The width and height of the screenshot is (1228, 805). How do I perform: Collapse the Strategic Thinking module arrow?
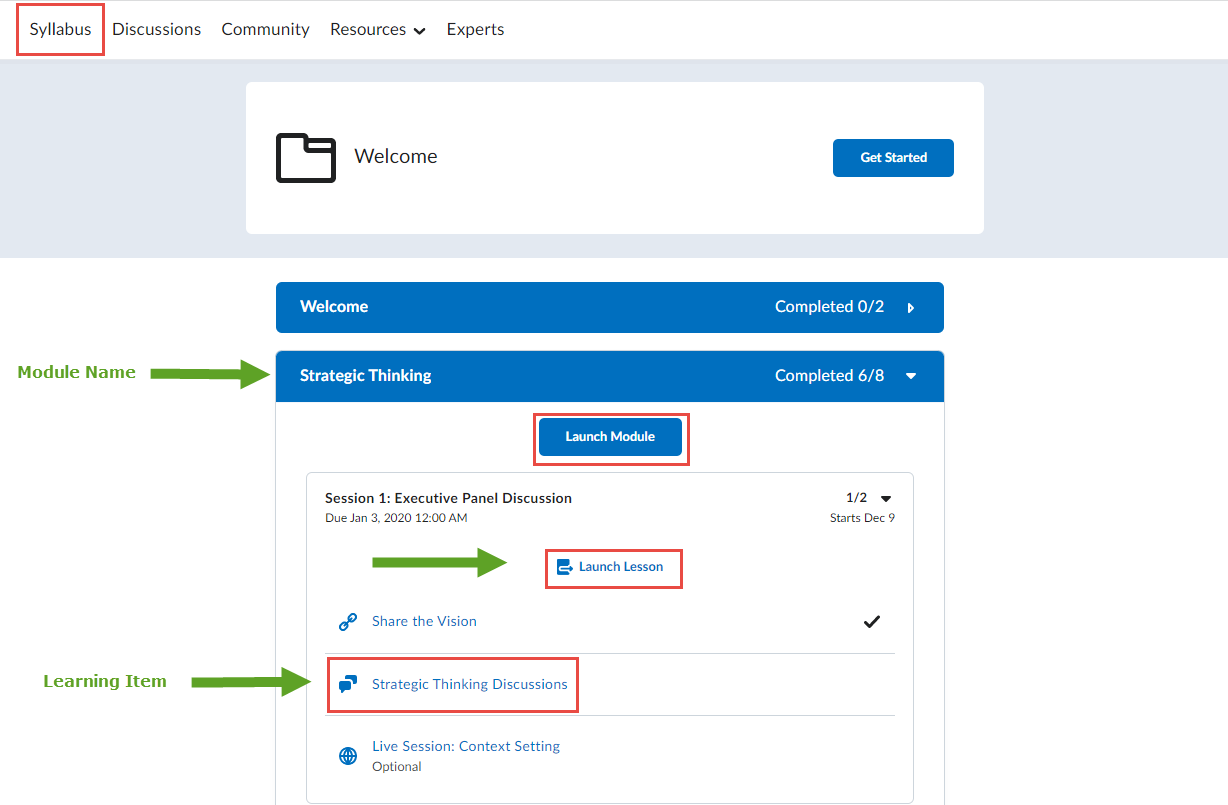pyautogui.click(x=911, y=376)
